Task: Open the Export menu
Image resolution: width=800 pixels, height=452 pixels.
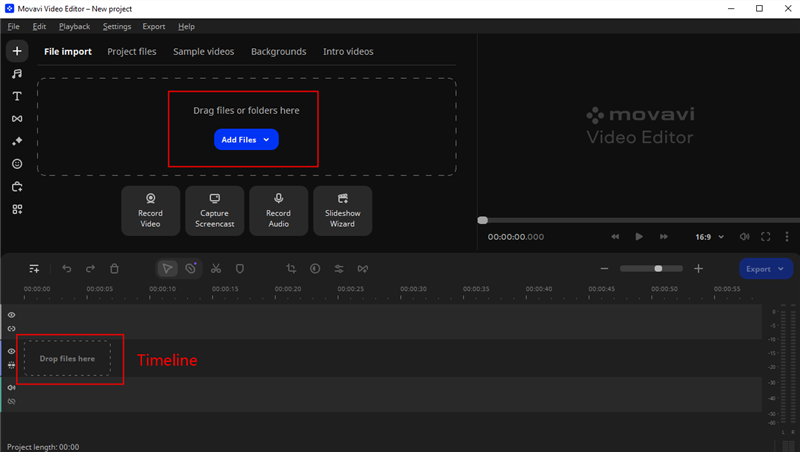Action: point(154,27)
